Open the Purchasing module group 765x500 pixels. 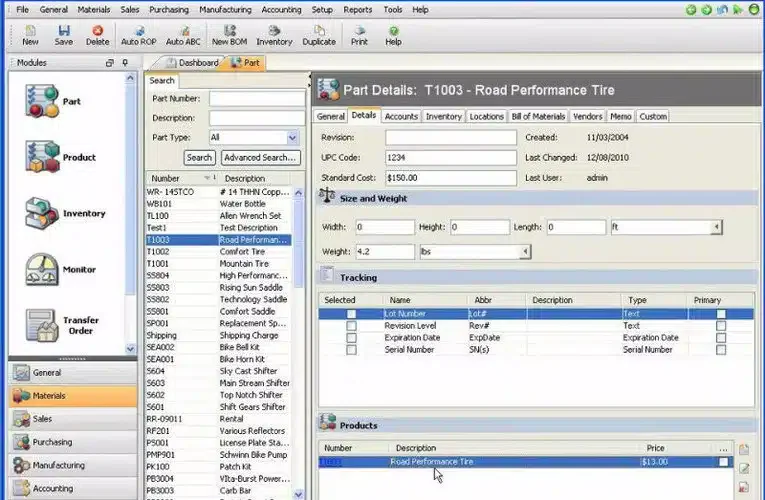click(73, 442)
